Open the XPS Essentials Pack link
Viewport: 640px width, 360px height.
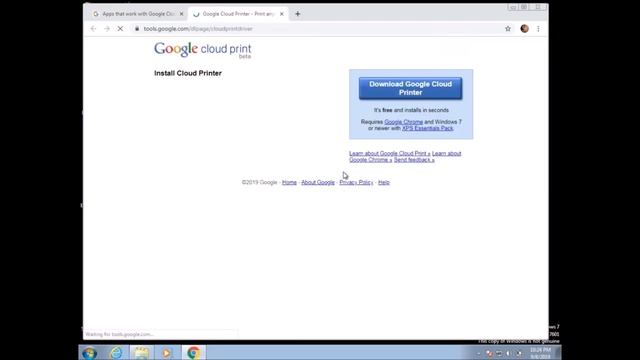click(427, 128)
